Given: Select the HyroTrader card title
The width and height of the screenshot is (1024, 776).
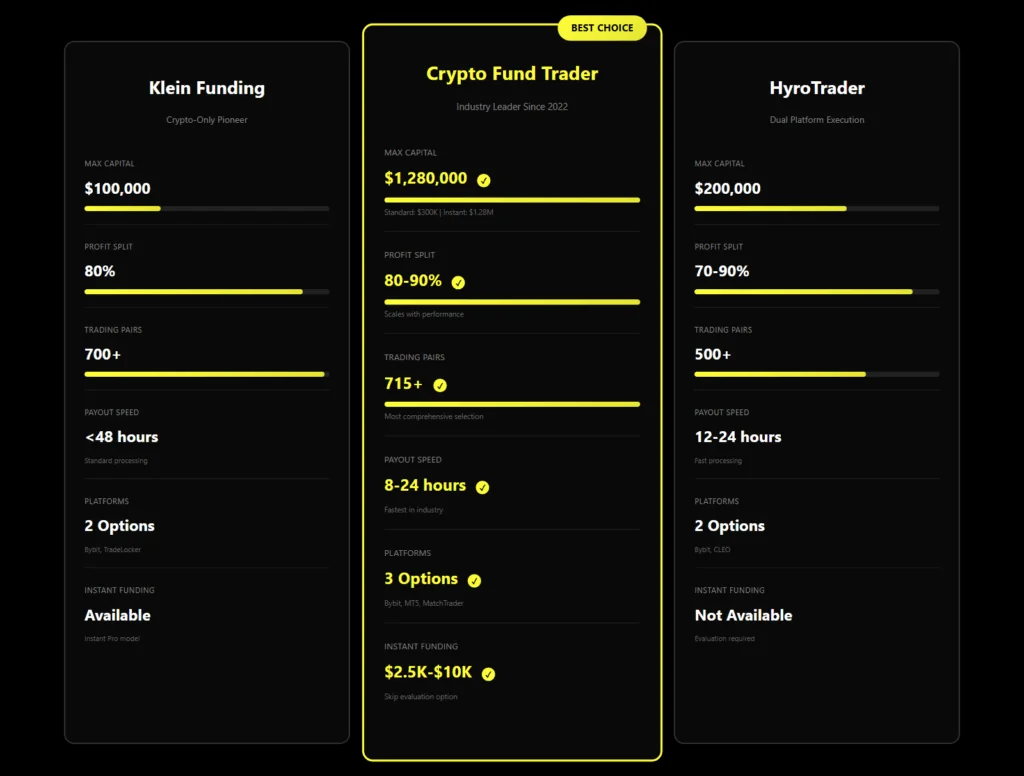Looking at the screenshot, I should click(817, 88).
